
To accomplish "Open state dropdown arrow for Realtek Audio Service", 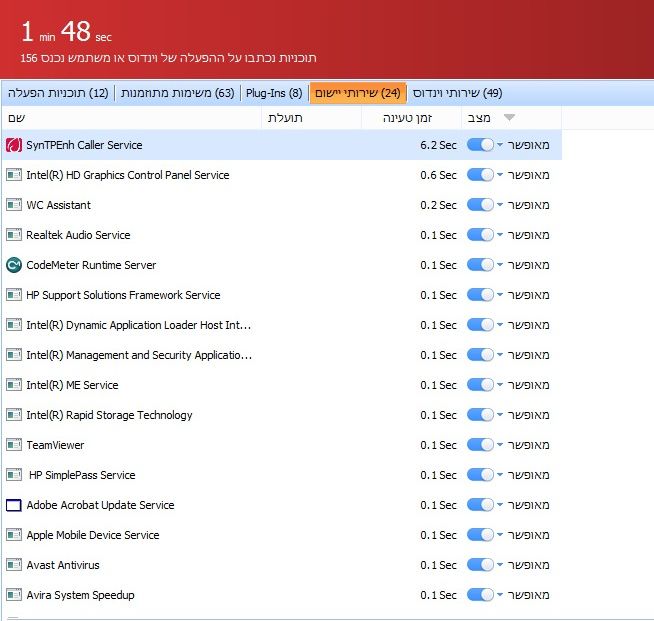I will [500, 235].
